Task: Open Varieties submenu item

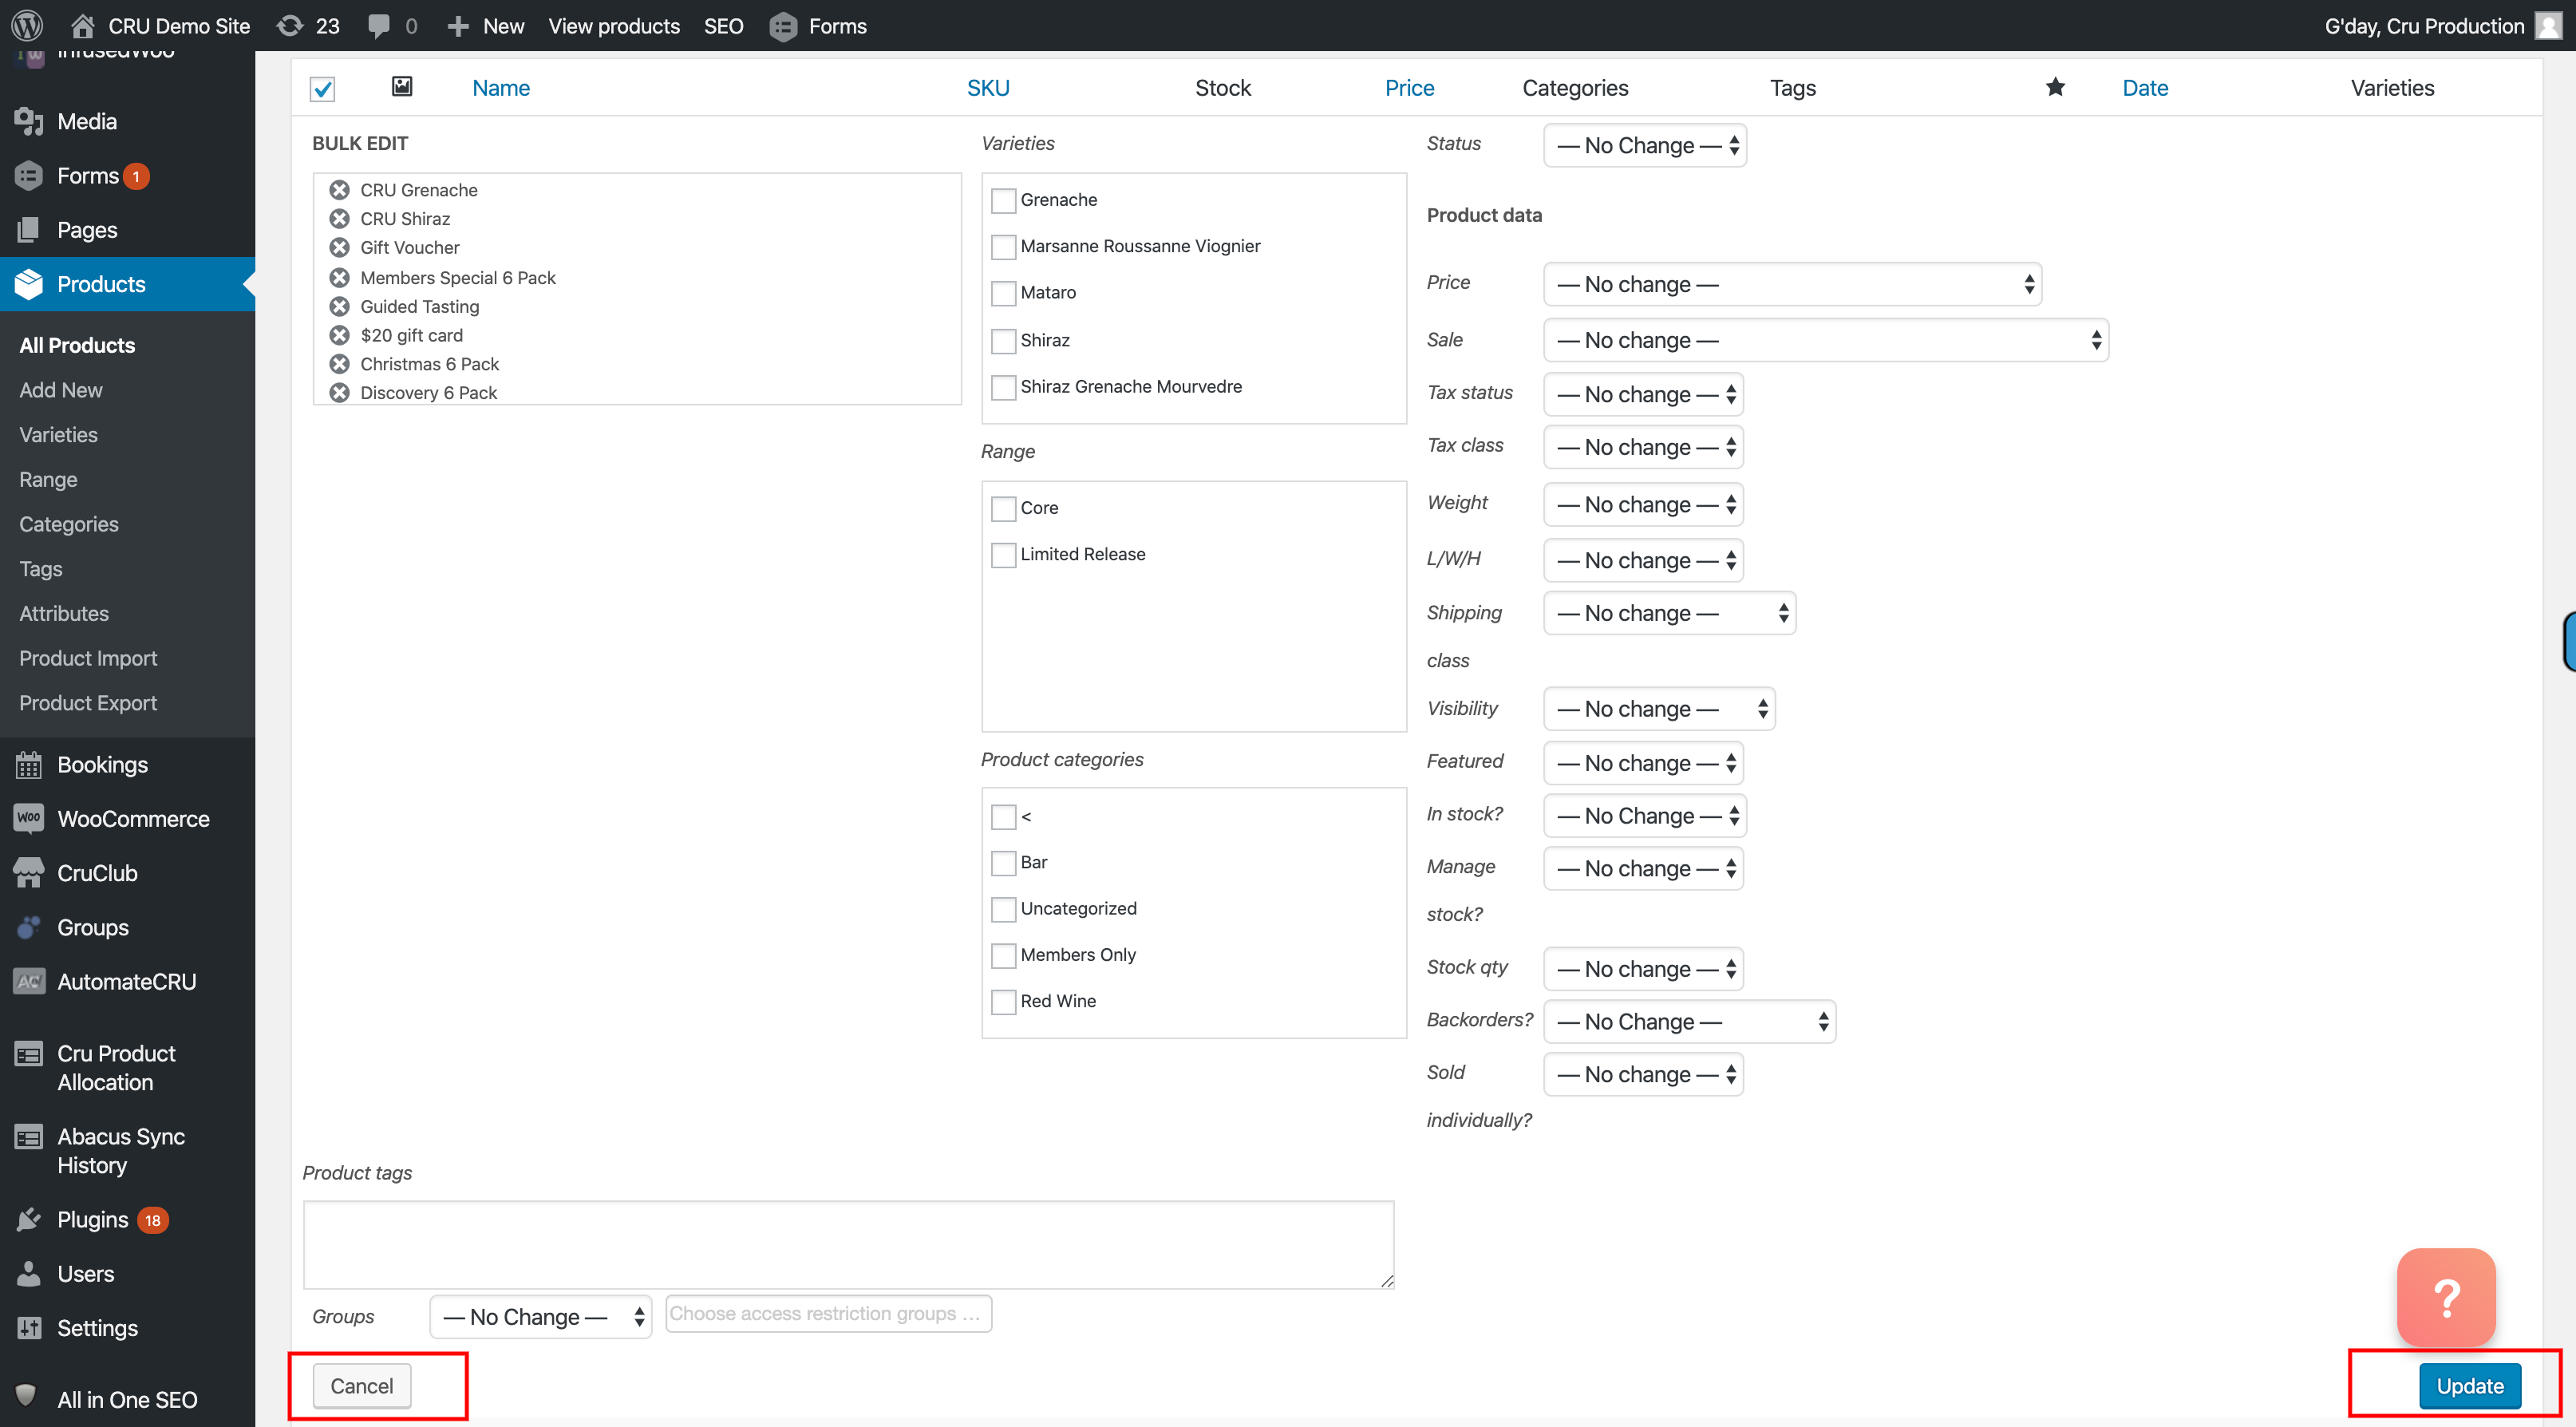Action: coord(58,435)
